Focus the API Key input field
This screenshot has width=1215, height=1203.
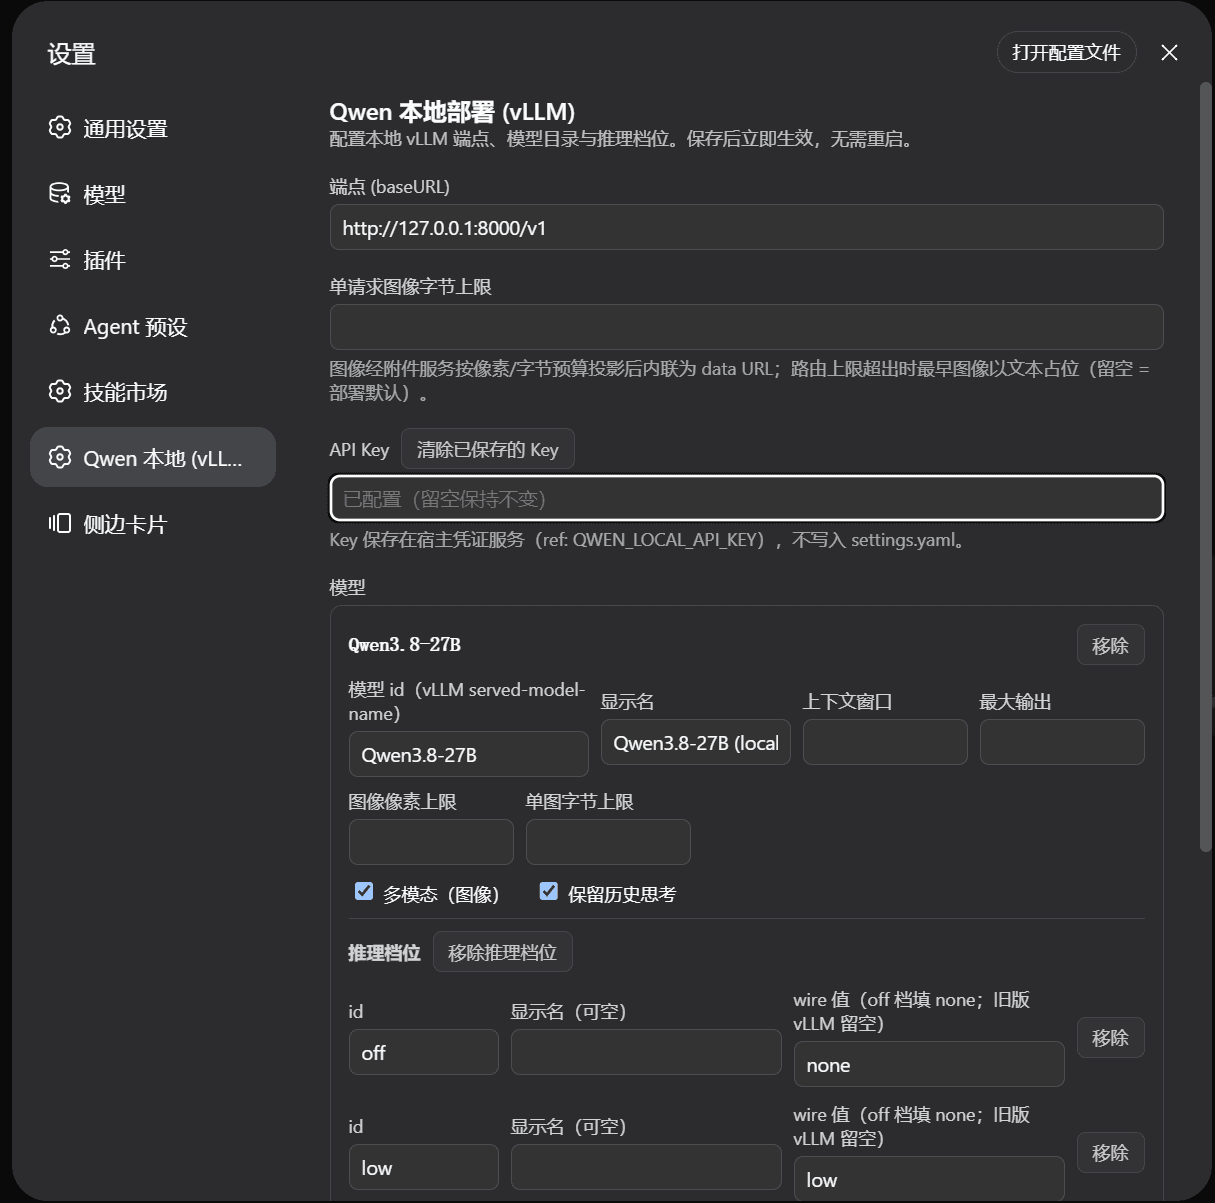[x=746, y=498]
